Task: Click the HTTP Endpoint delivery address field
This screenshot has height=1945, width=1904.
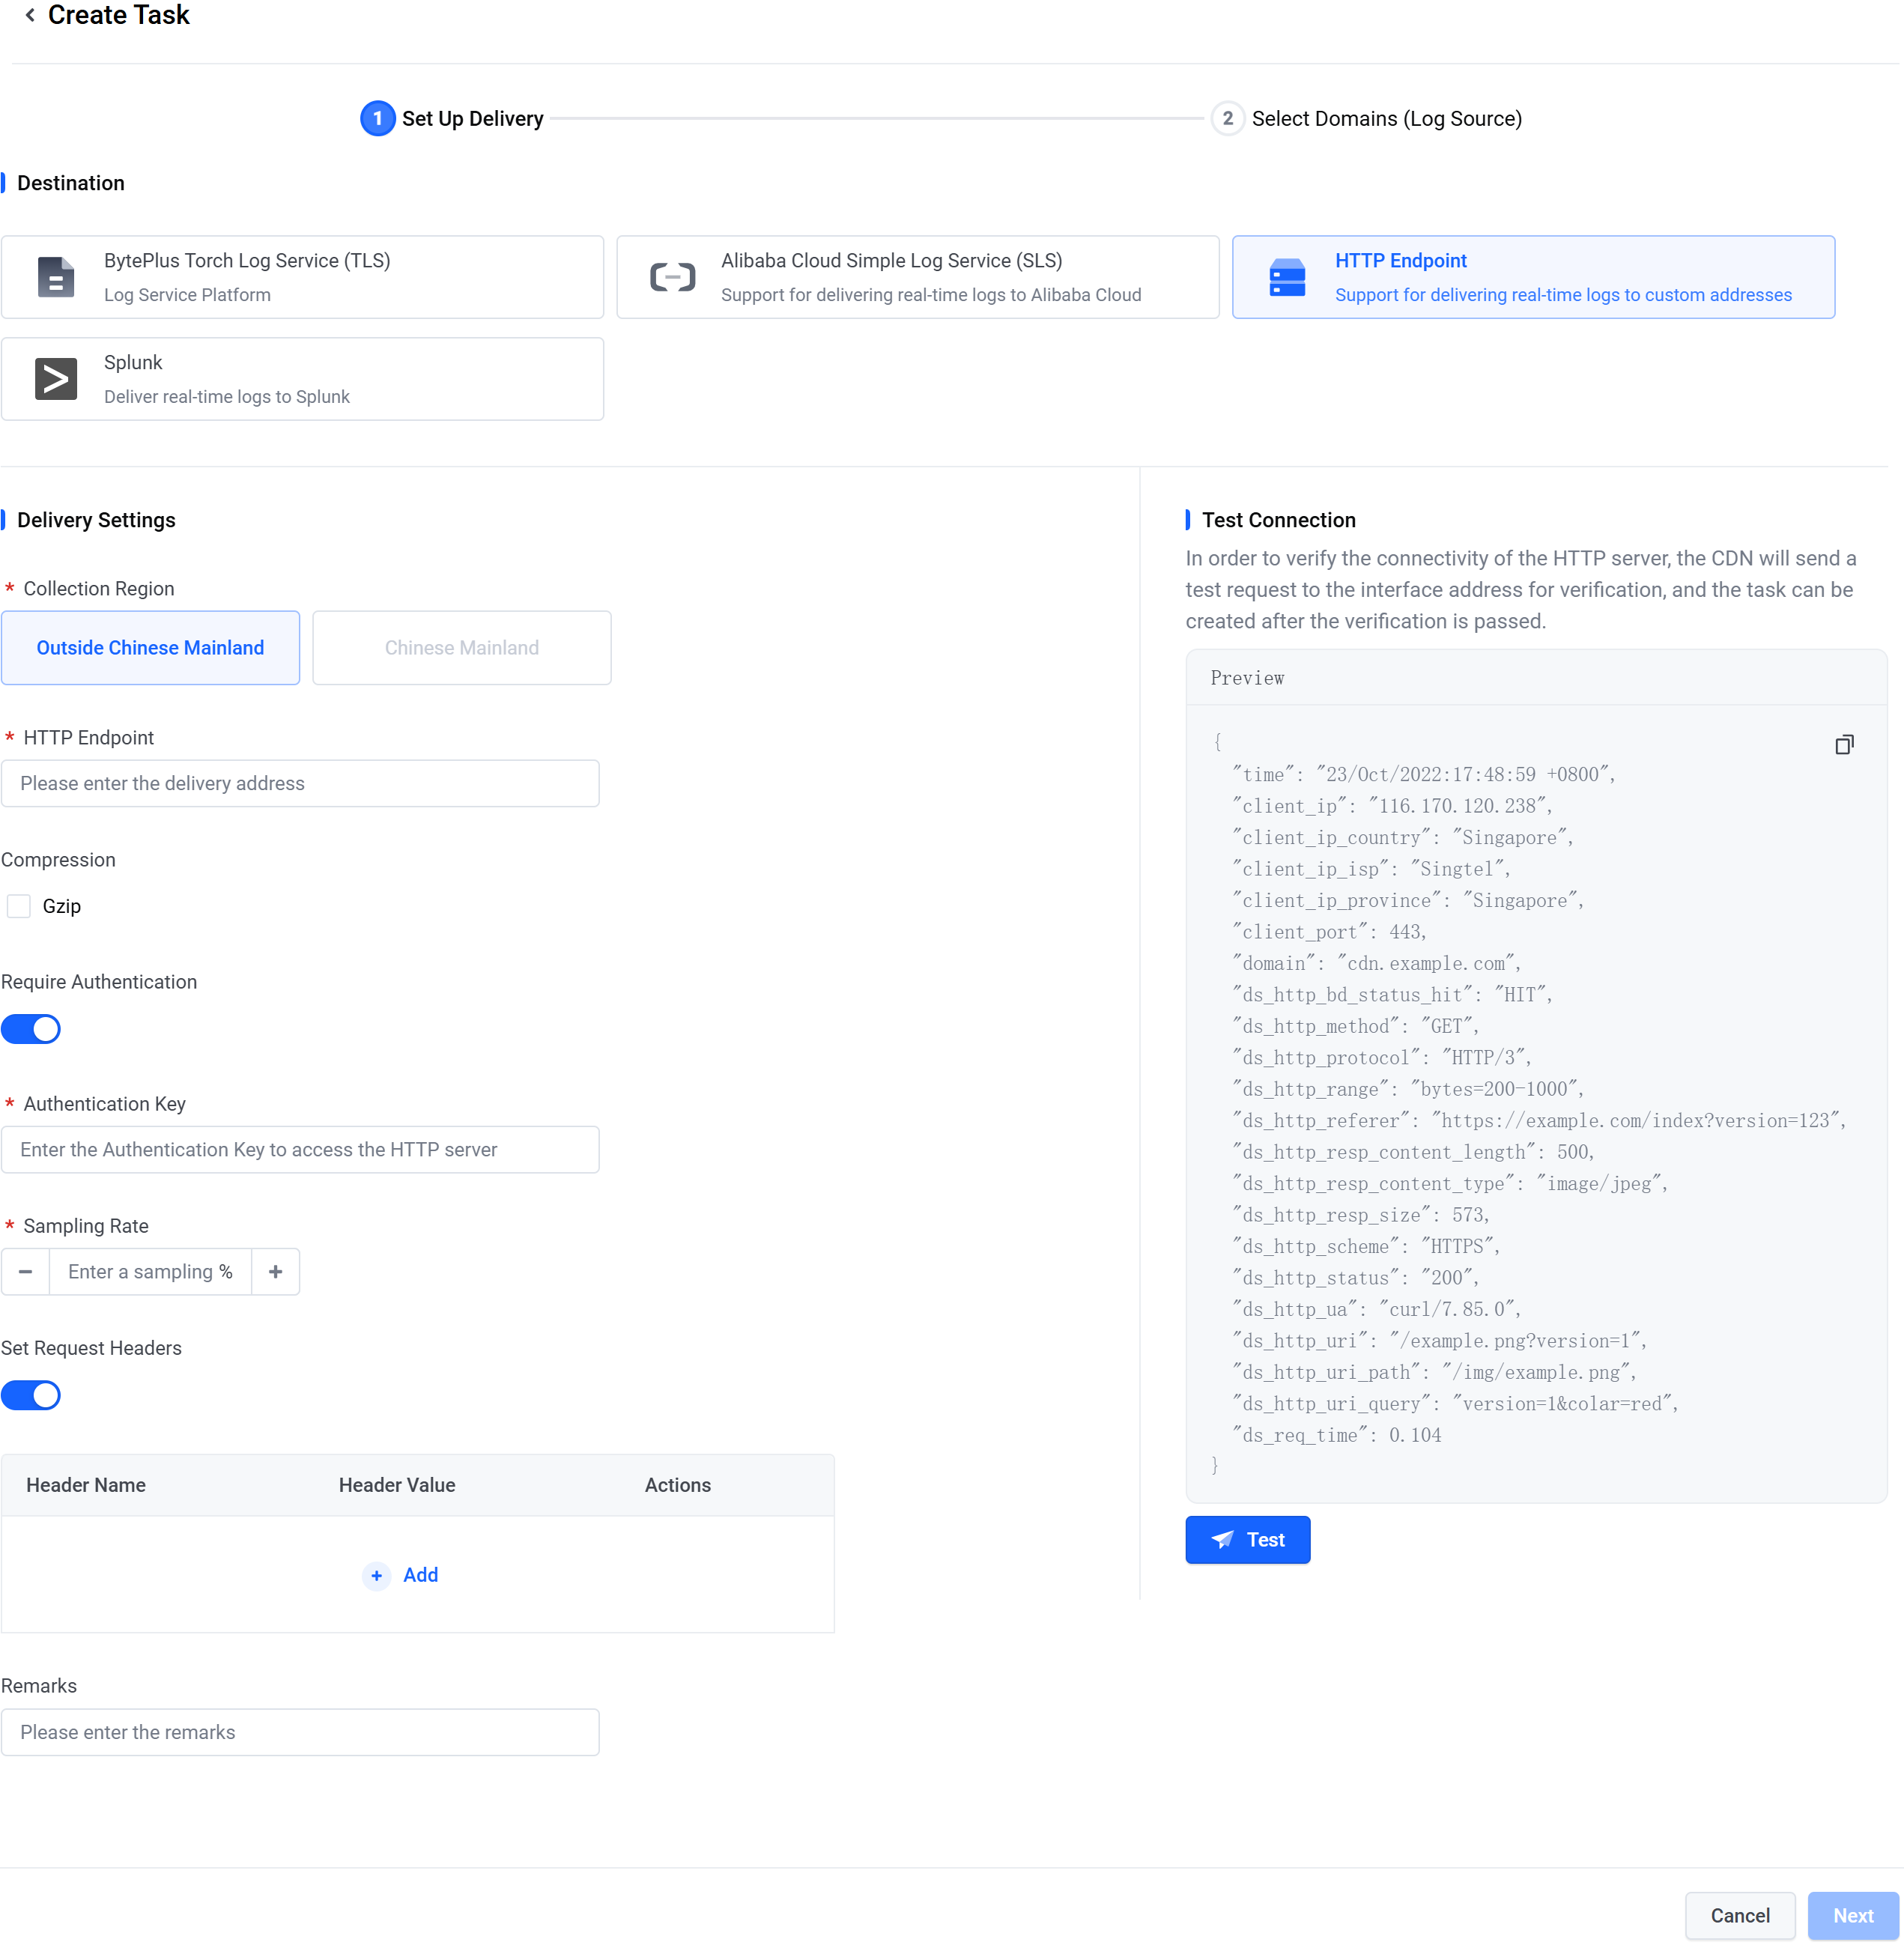Action: point(300,783)
